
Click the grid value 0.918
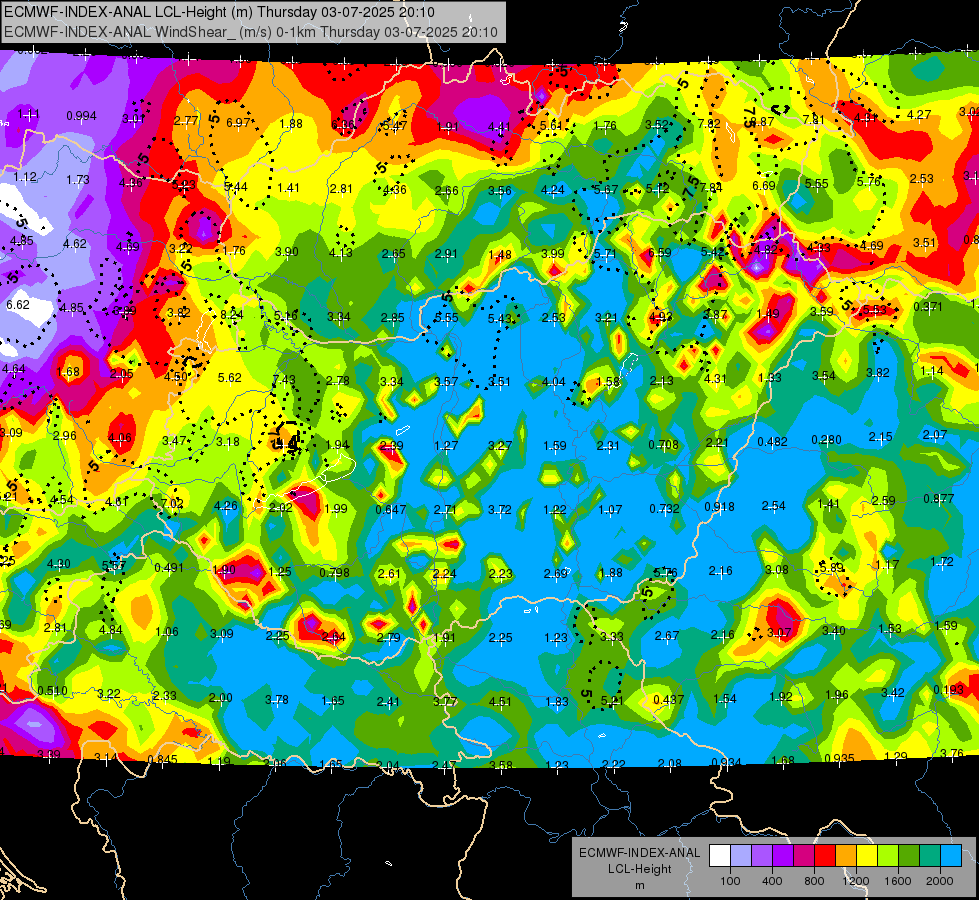pyautogui.click(x=719, y=507)
